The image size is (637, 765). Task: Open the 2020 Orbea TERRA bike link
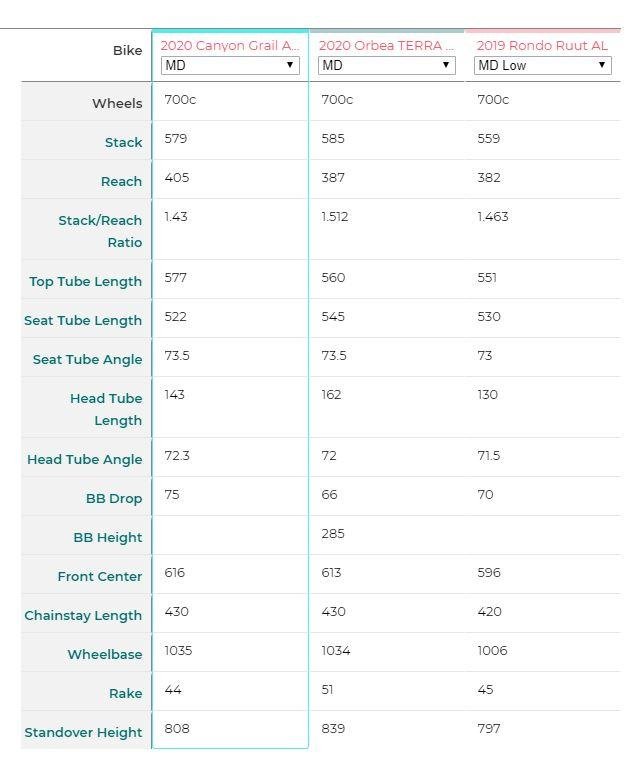tap(386, 46)
